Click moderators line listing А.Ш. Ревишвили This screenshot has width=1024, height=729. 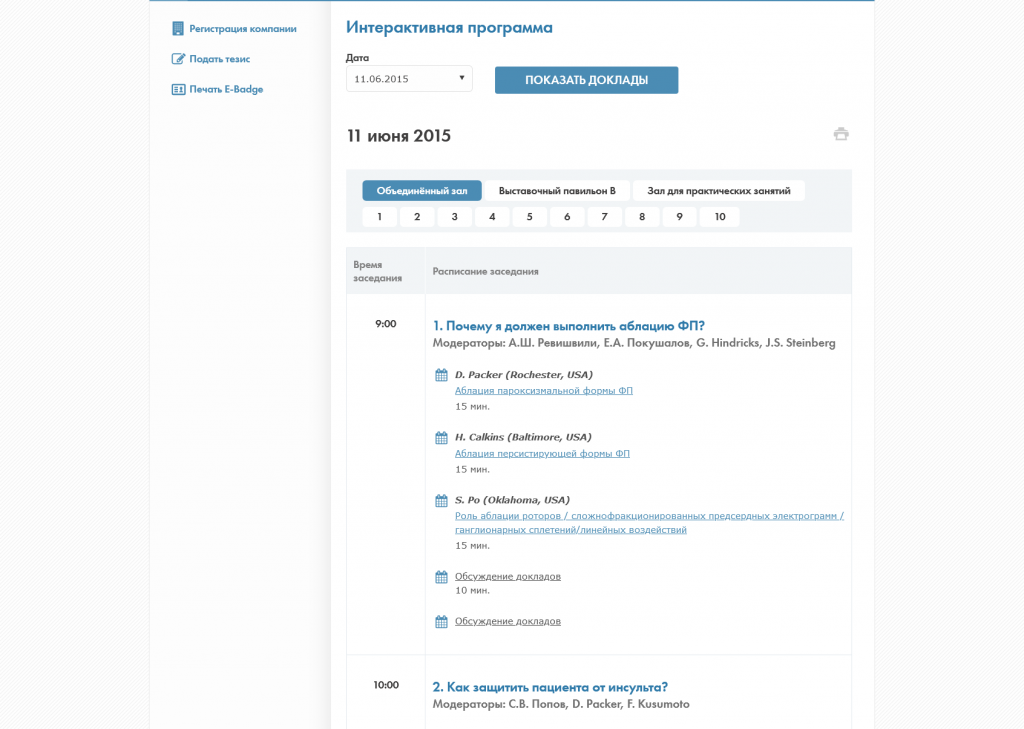coord(633,343)
